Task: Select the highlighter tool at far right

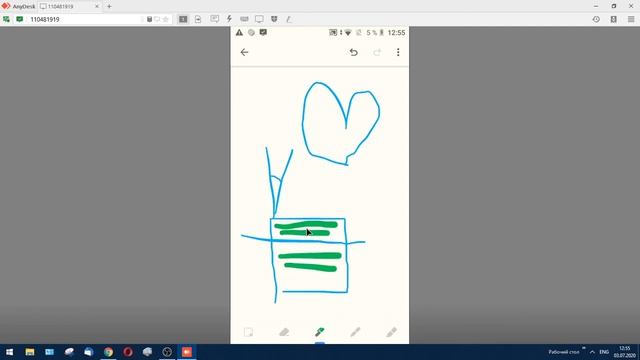Action: pyautogui.click(x=391, y=332)
